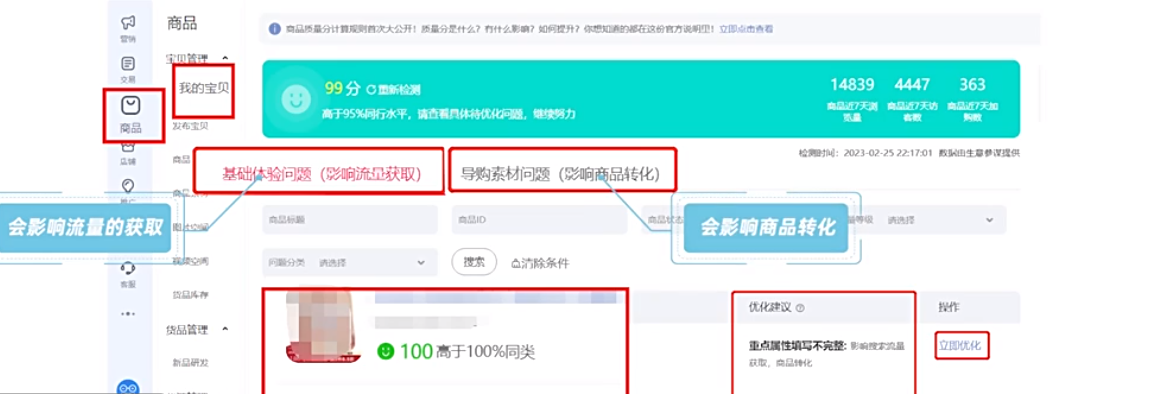Click the 重点属性填写不完整 suggestion text
Viewport: 1170px width, 394px height.
(x=798, y=346)
